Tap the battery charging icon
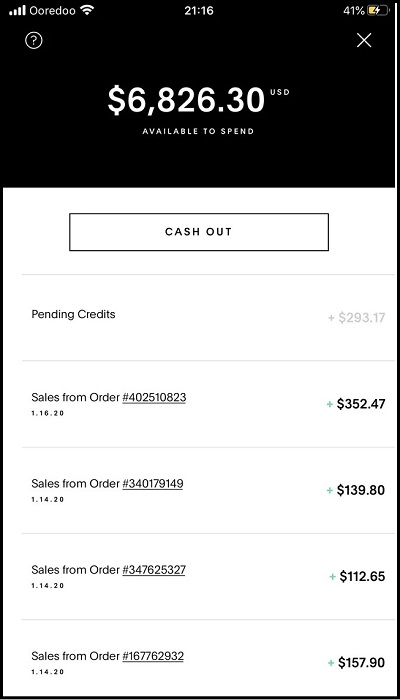 [378, 11]
